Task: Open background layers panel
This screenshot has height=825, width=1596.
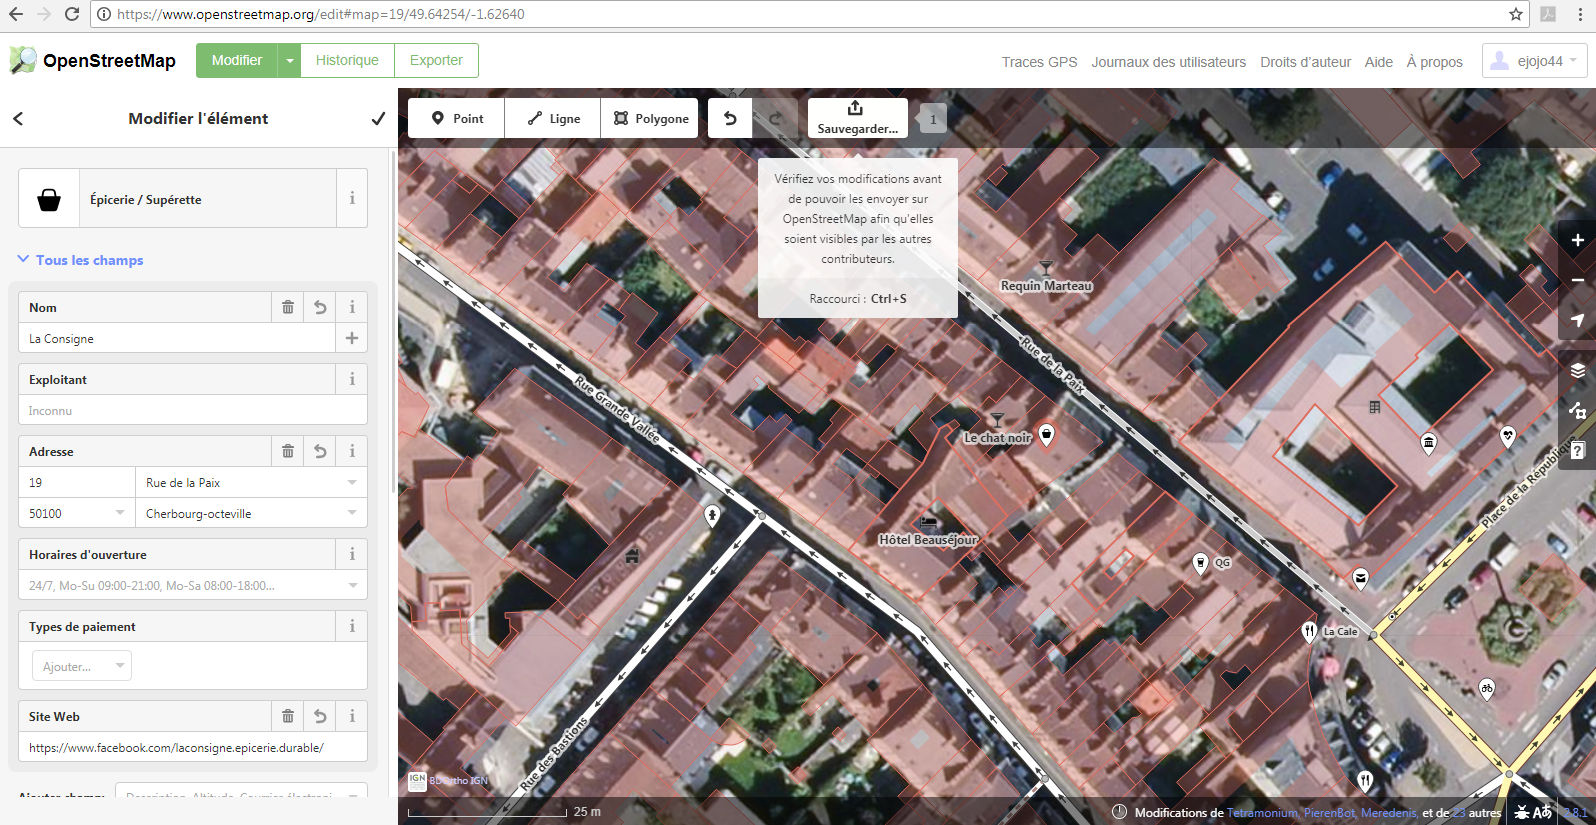Action: coord(1577,370)
